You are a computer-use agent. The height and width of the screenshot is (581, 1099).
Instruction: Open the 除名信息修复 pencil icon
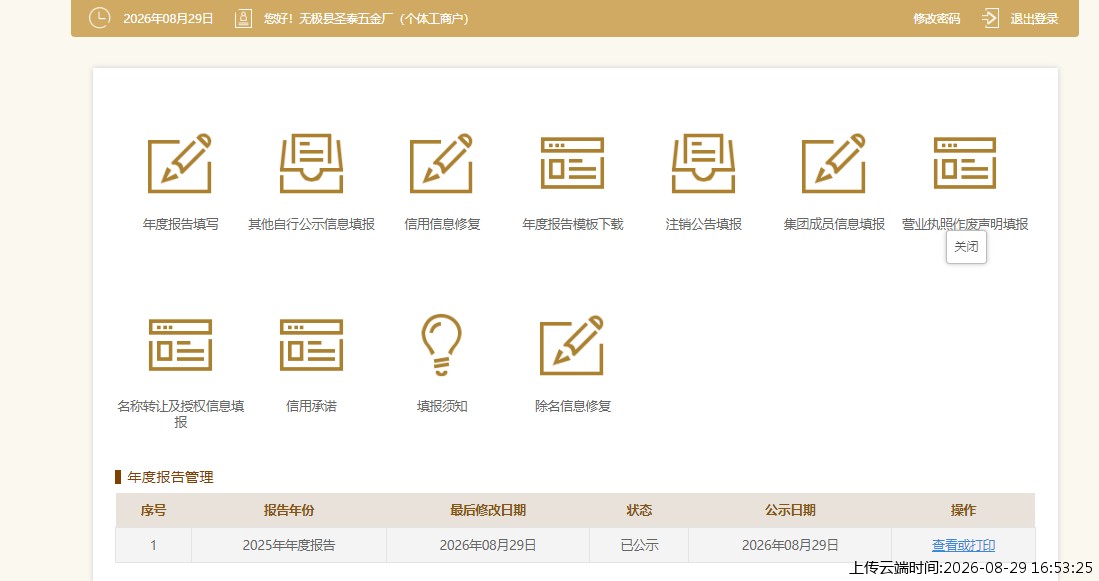572,345
